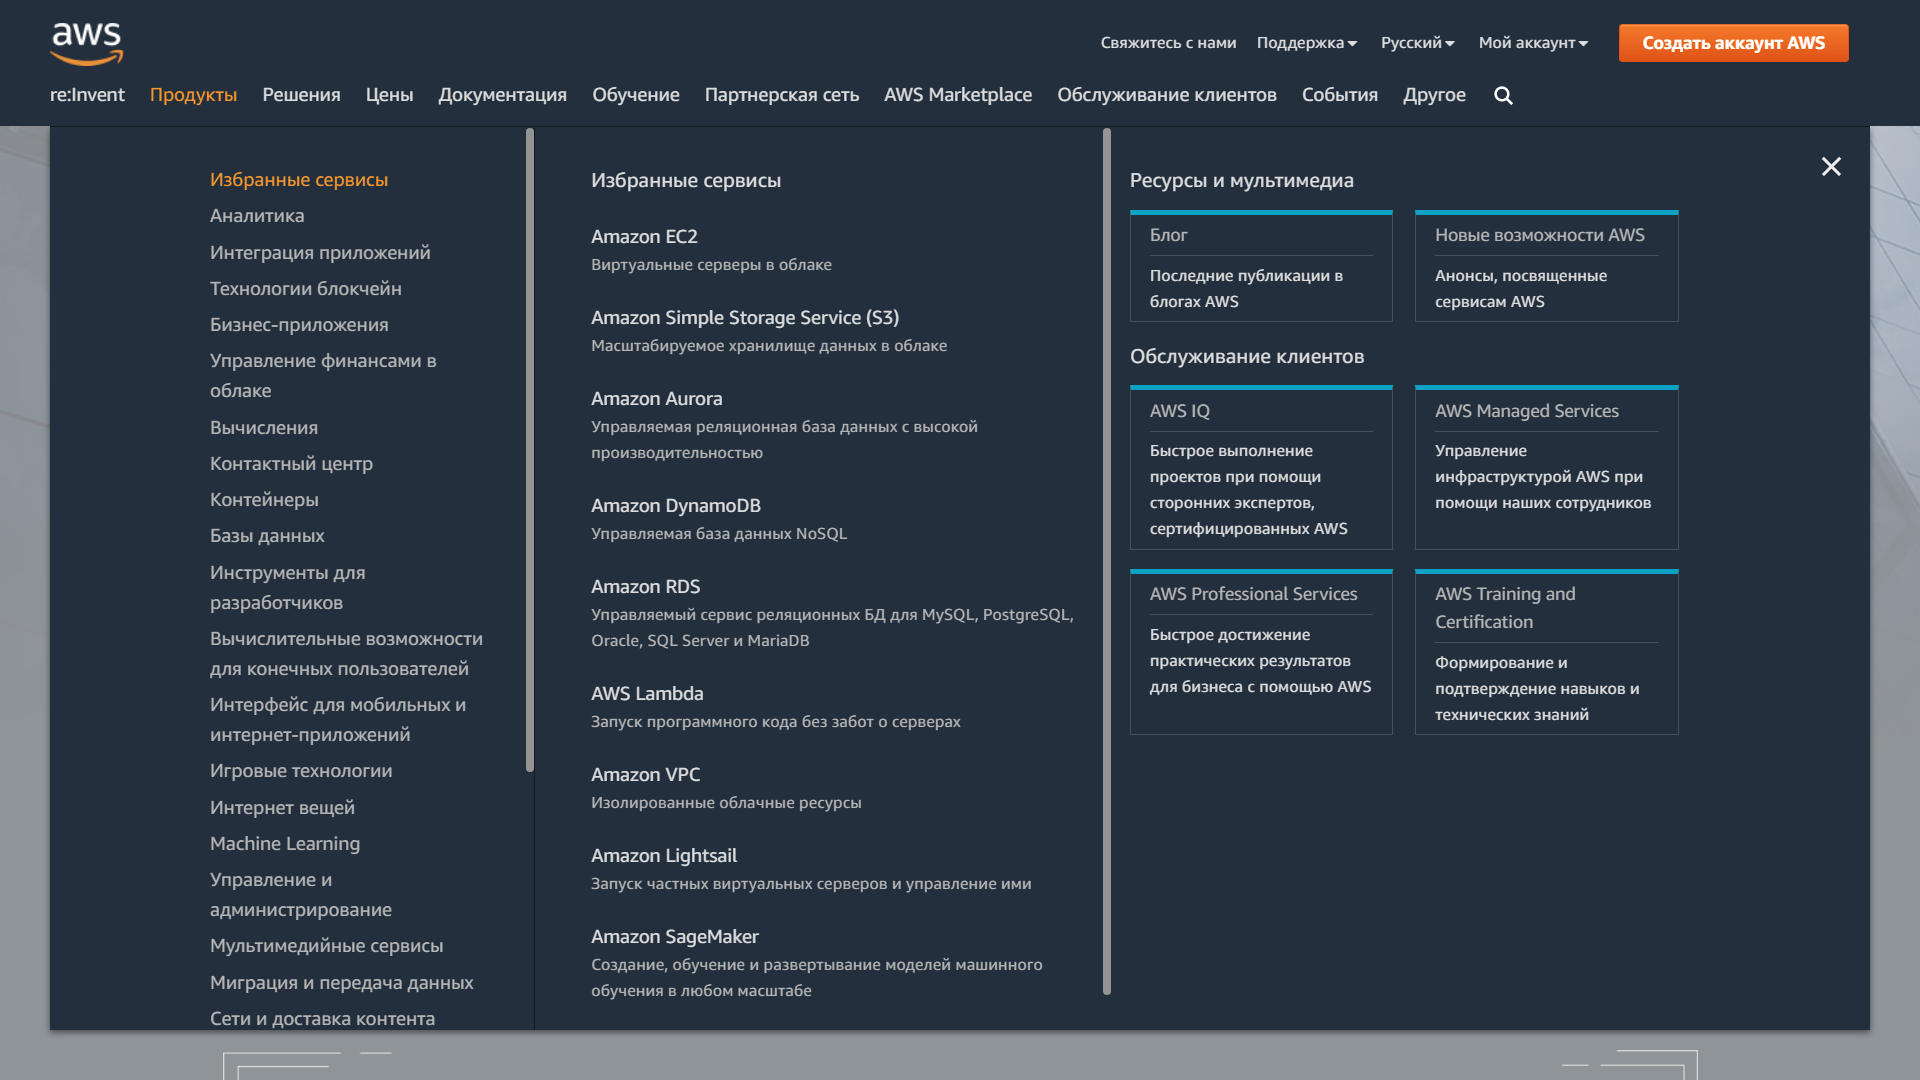Select Сети и доставка контента category
This screenshot has height=1080, width=1920.
coord(322,1019)
